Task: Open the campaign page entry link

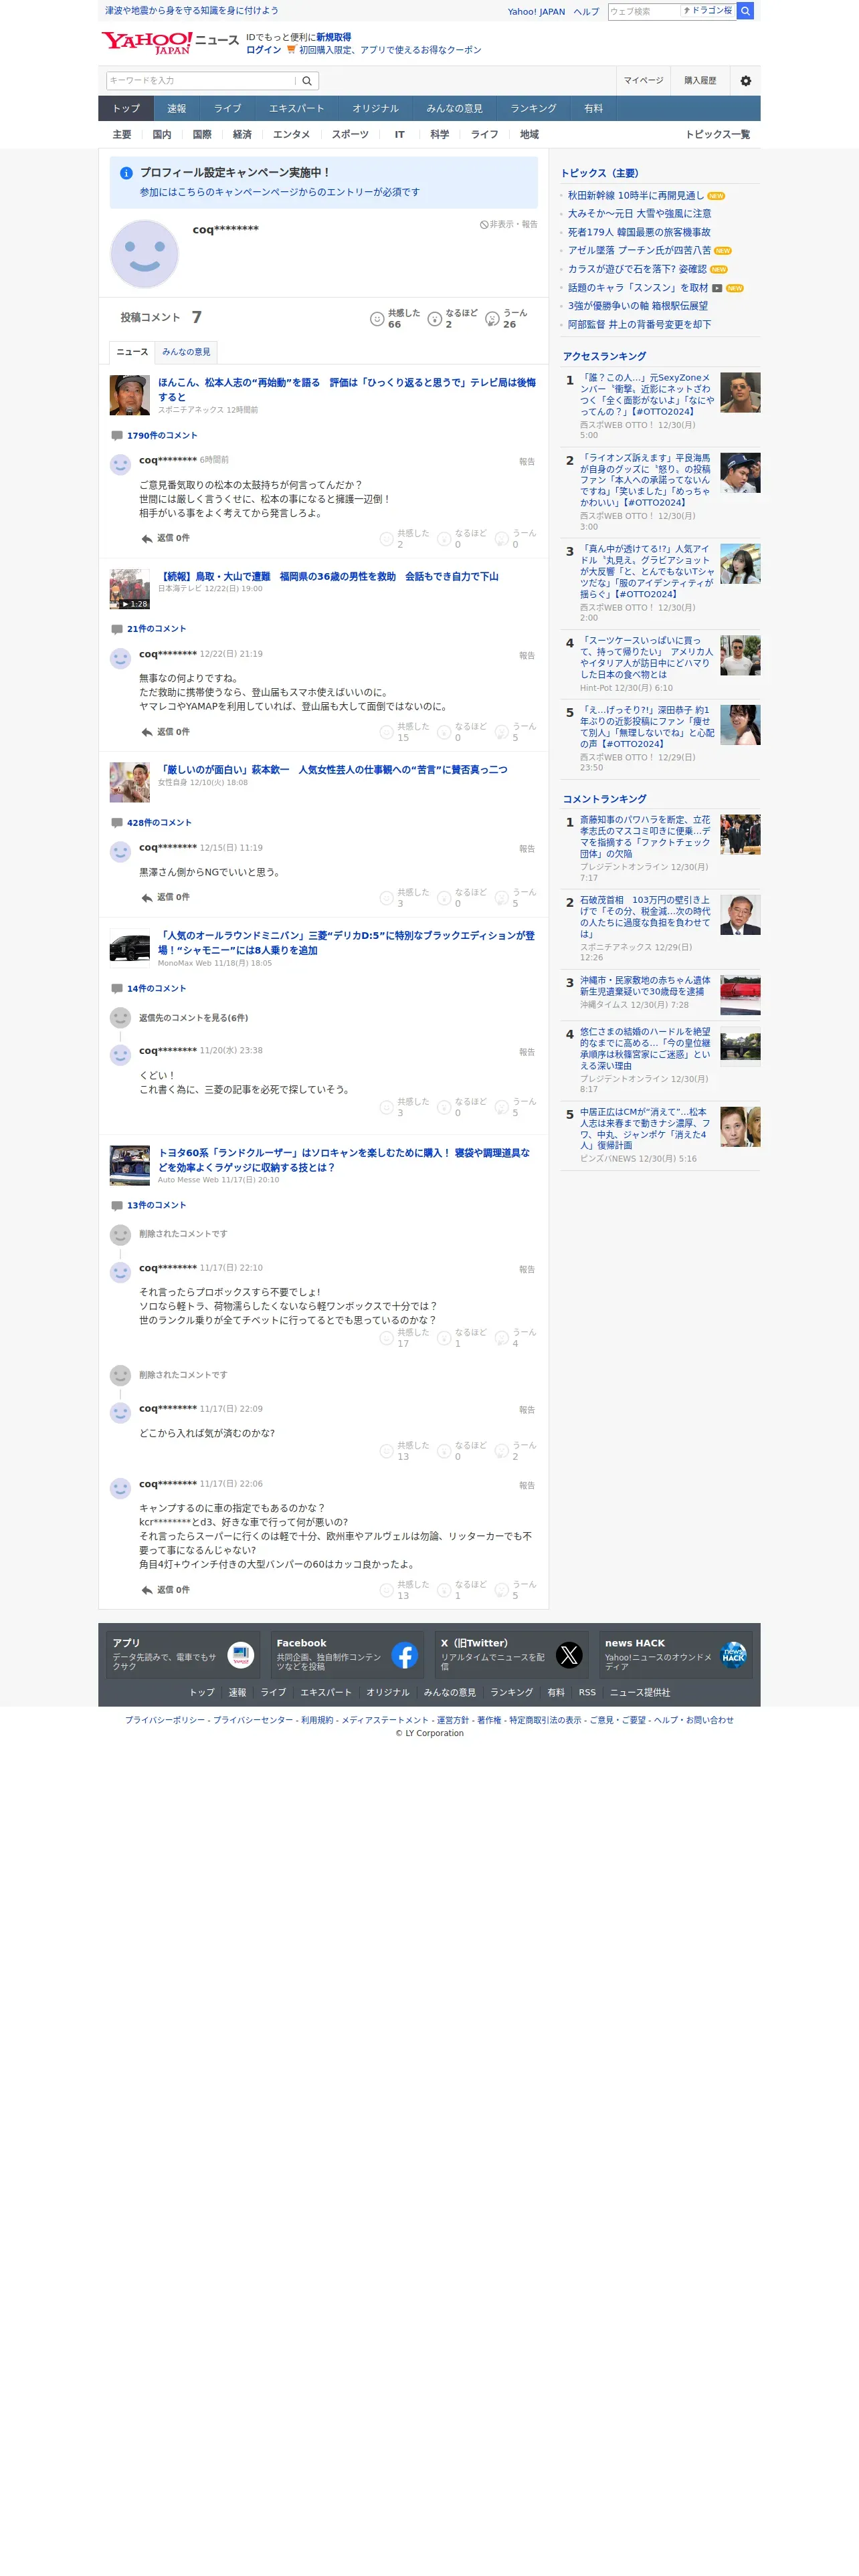Action: (x=279, y=192)
